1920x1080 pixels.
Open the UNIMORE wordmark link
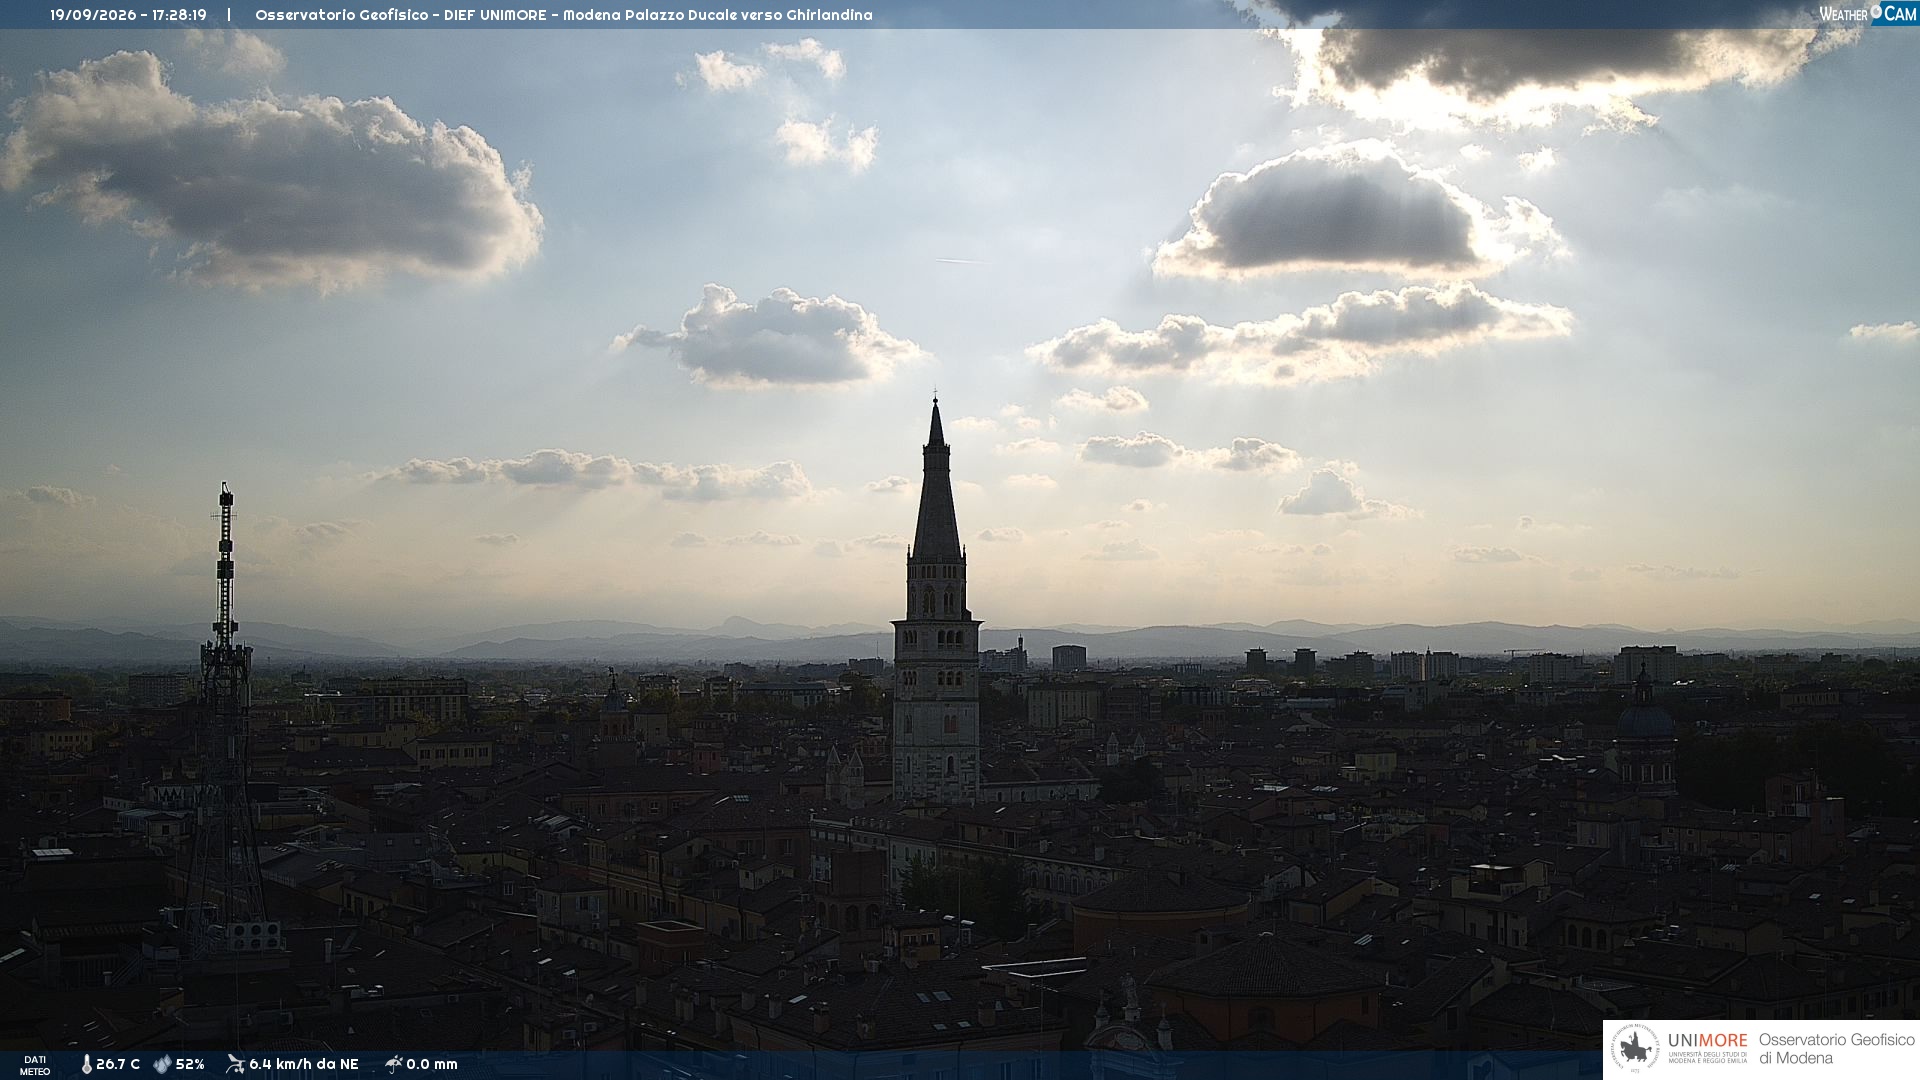(x=1708, y=1041)
